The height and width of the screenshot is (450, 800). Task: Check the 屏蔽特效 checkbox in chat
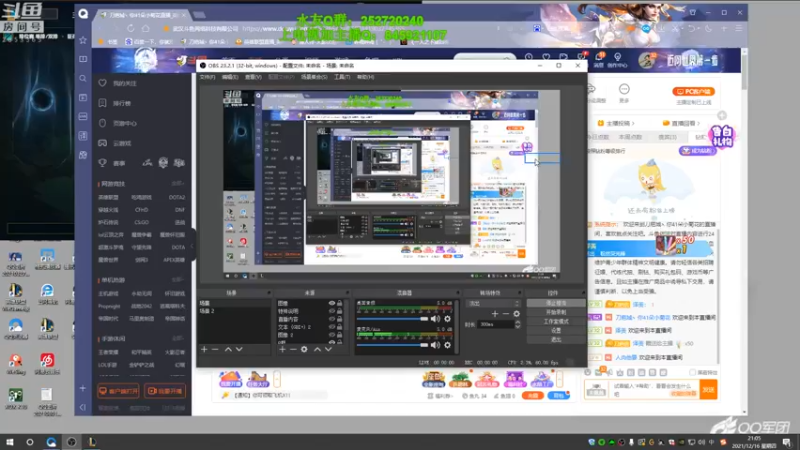coord(692,372)
